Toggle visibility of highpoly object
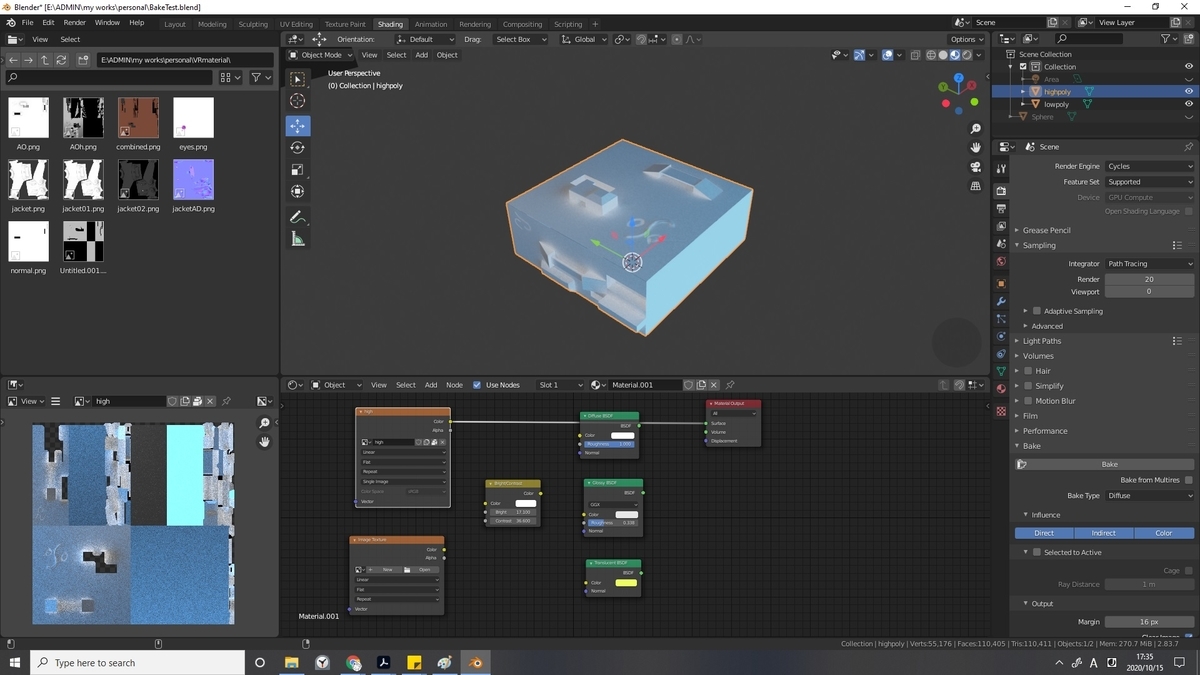Screen dimensions: 1200x675 click(1188, 91)
